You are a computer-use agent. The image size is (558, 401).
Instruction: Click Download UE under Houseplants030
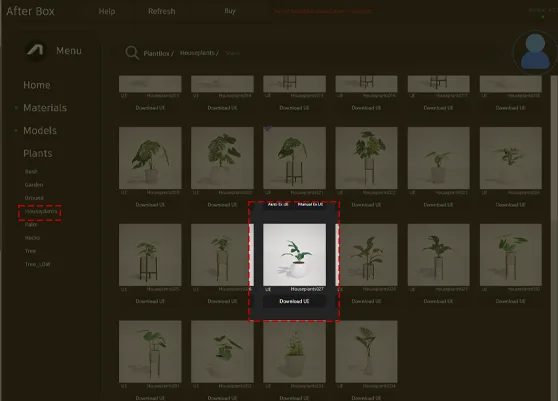click(511, 301)
